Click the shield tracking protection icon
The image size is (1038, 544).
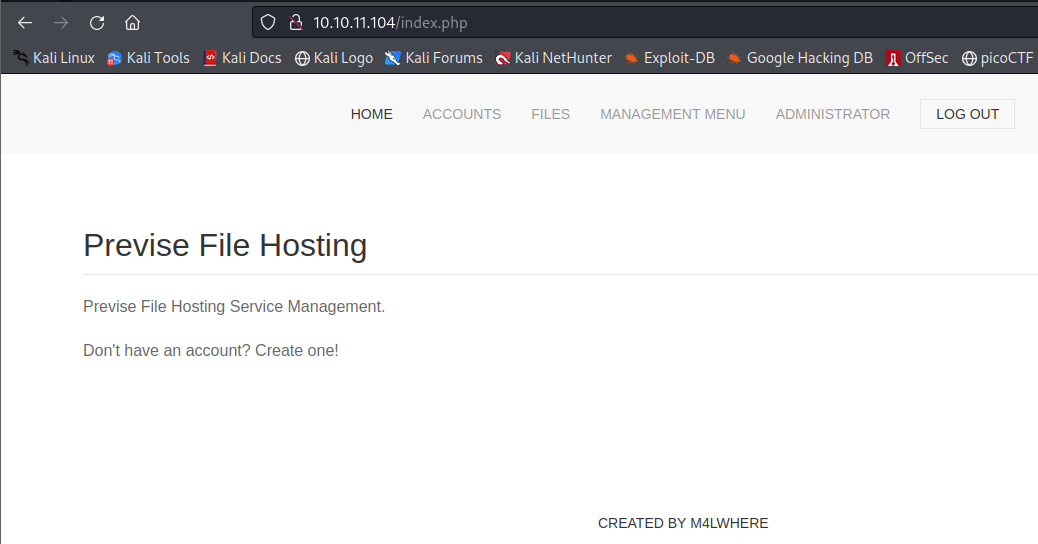(268, 23)
